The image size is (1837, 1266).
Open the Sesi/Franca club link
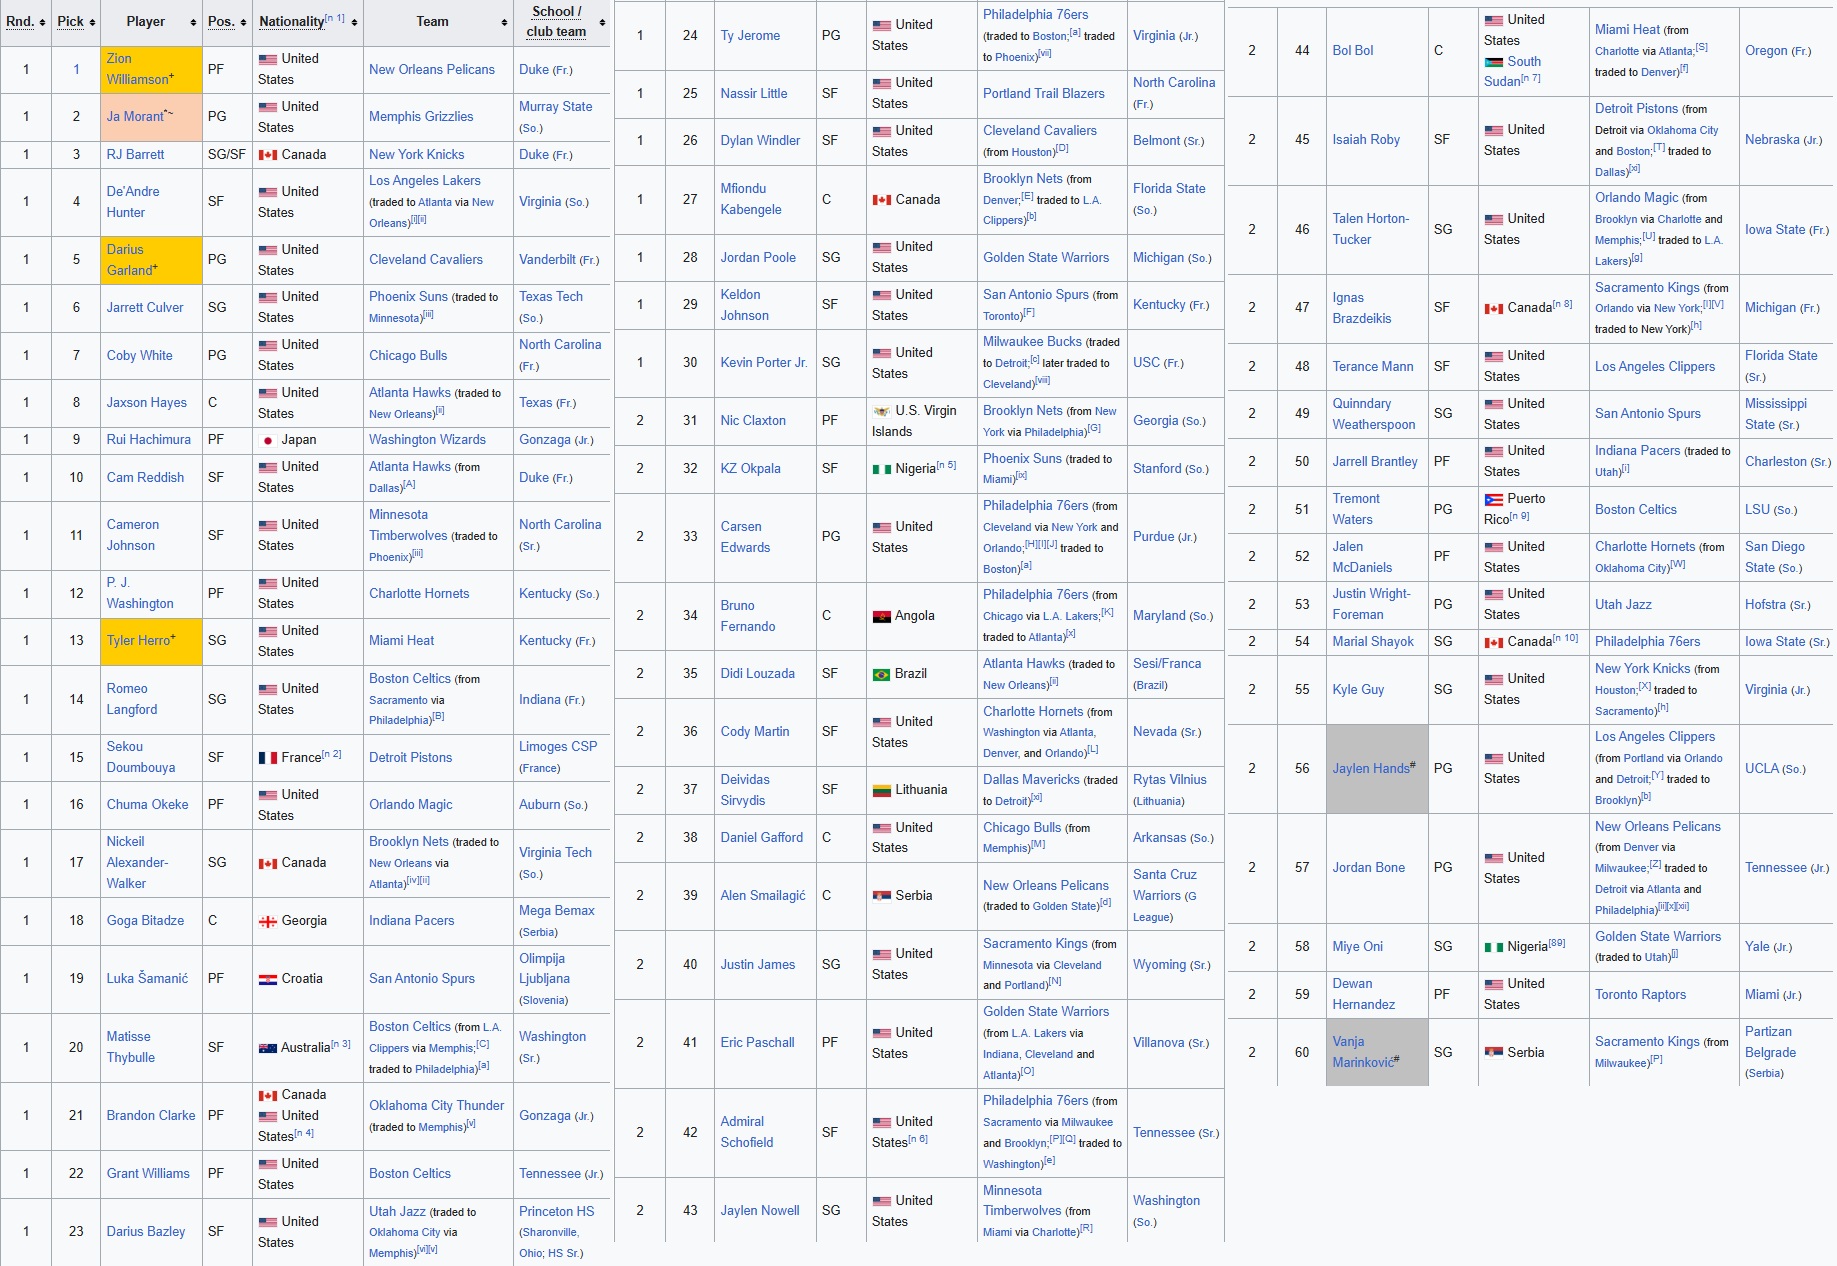pos(1167,664)
